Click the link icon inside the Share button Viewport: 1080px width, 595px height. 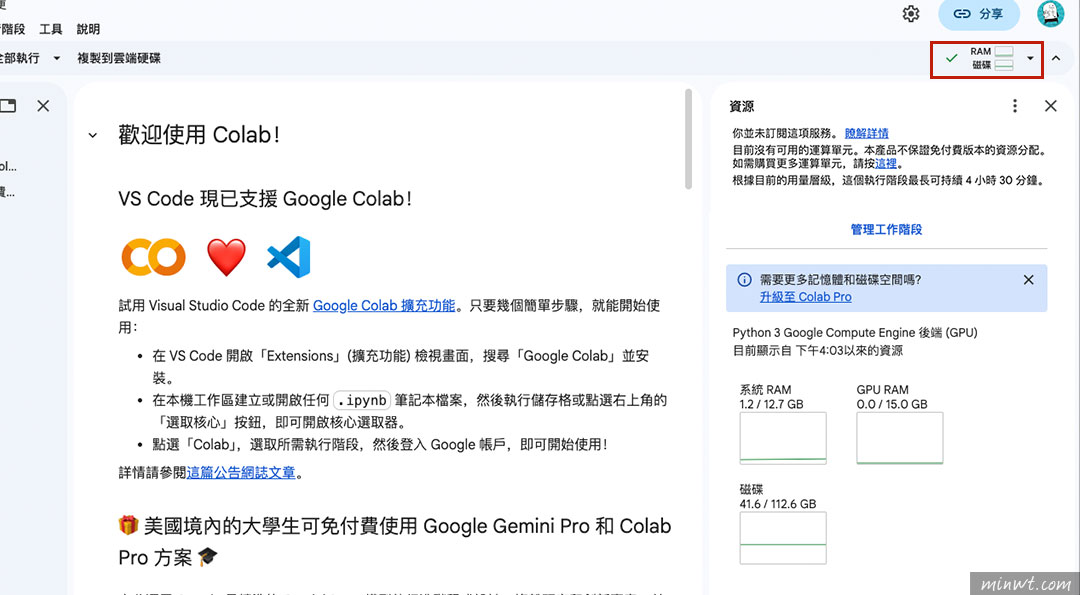[x=962, y=13]
